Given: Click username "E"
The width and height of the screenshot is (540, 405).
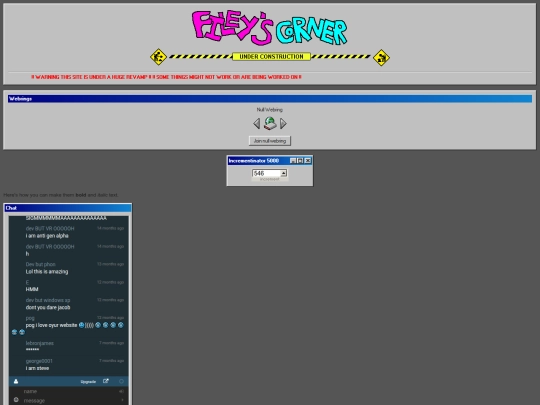Looking at the screenshot, I should point(27,282).
